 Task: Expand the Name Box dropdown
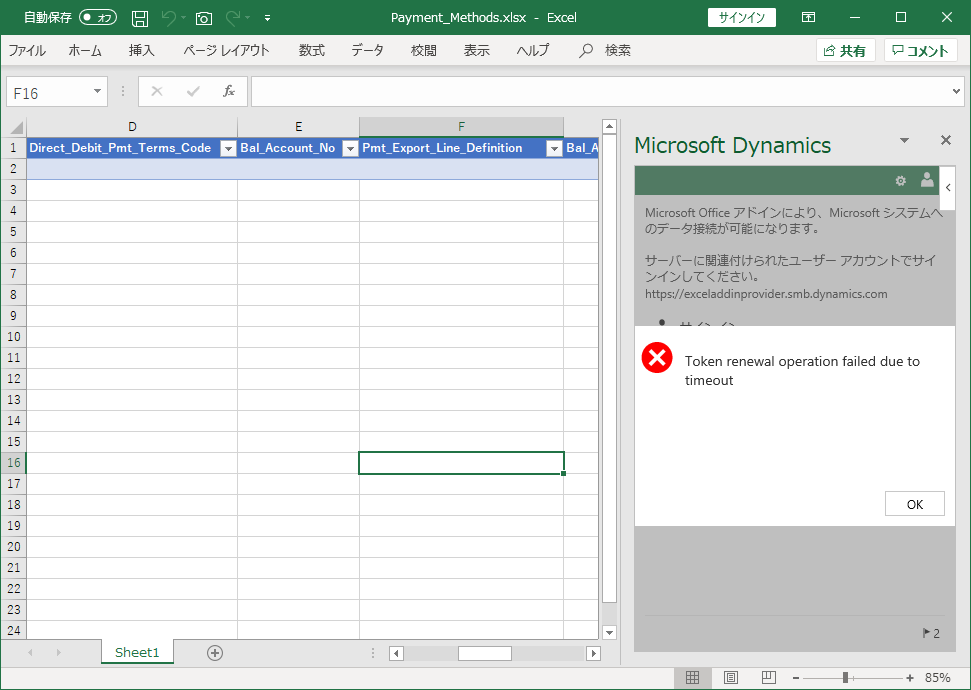97,92
